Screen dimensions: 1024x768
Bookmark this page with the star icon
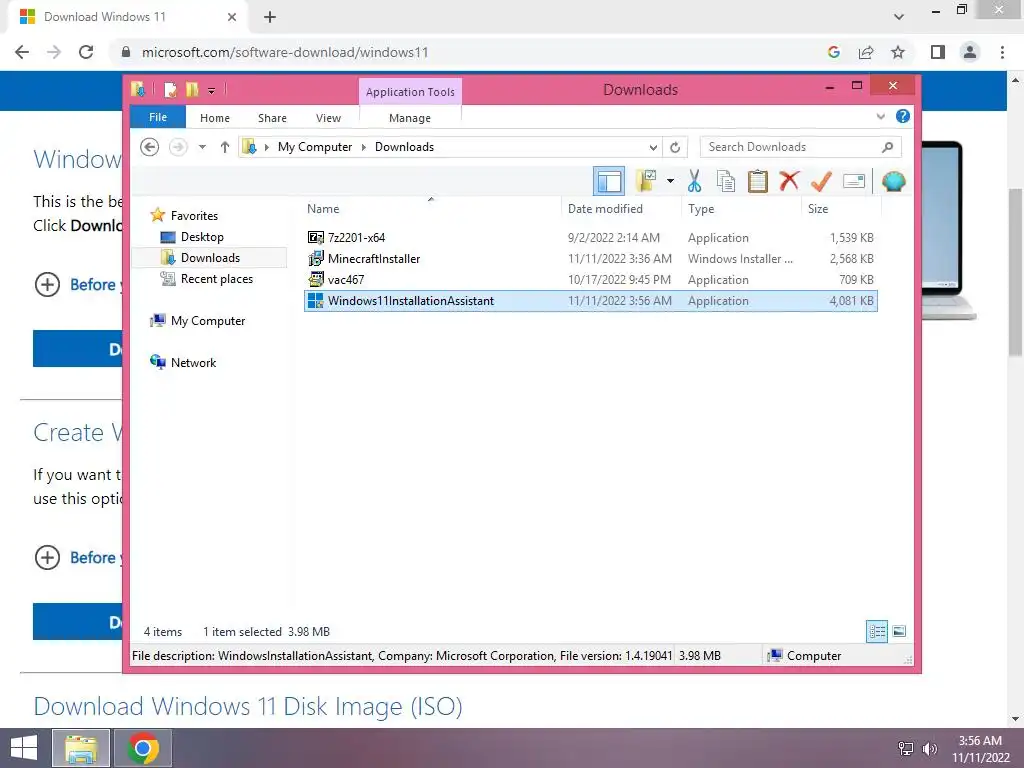(x=898, y=52)
